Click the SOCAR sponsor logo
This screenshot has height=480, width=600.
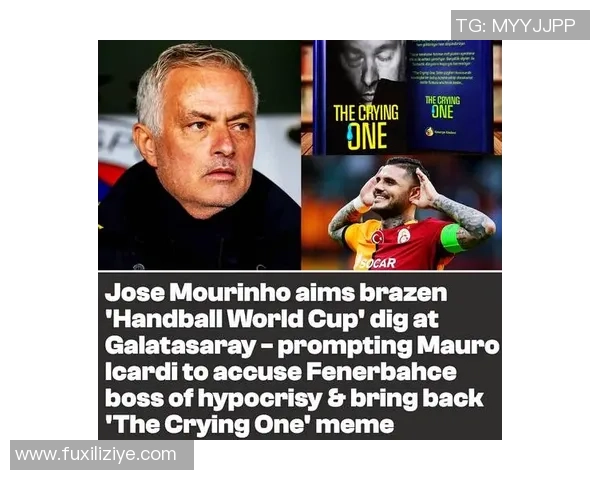coord(377,263)
